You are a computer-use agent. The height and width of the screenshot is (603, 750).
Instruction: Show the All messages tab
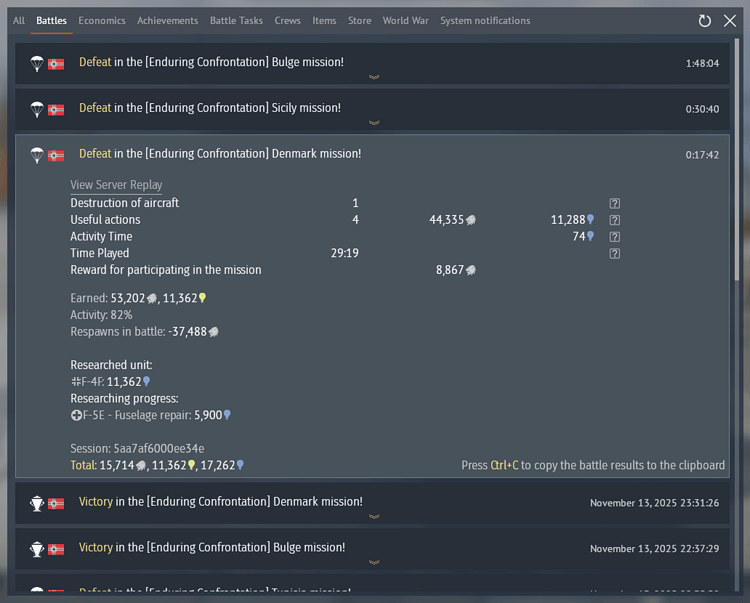point(19,21)
